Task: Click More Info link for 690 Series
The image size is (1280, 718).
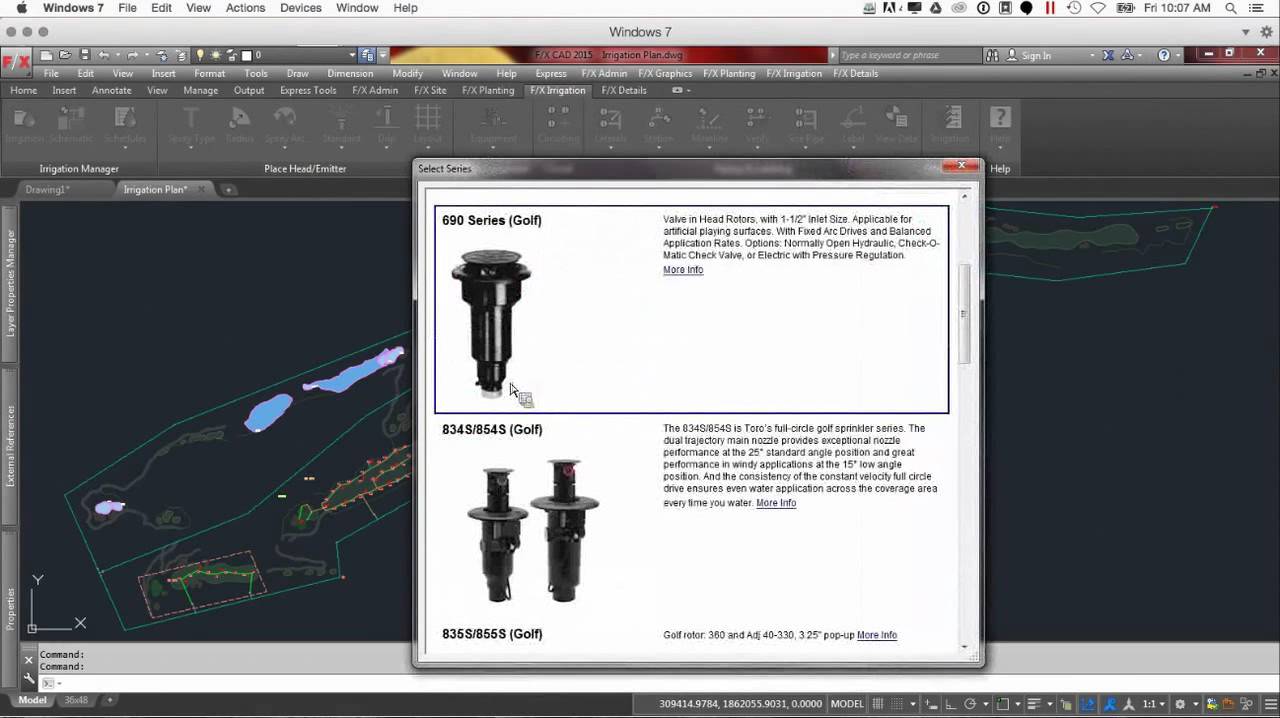Action: pyautogui.click(x=683, y=270)
